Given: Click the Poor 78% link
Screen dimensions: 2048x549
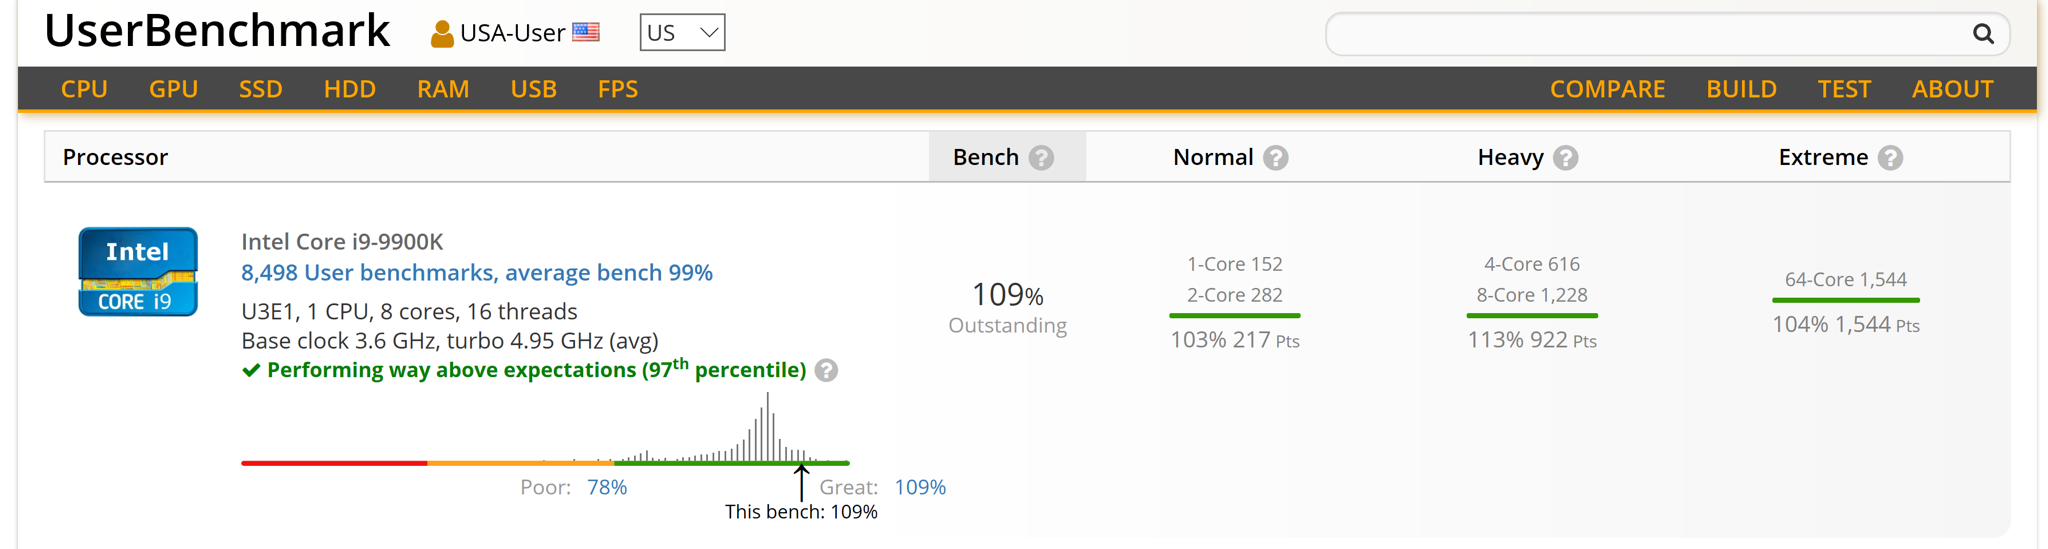Looking at the screenshot, I should (606, 487).
